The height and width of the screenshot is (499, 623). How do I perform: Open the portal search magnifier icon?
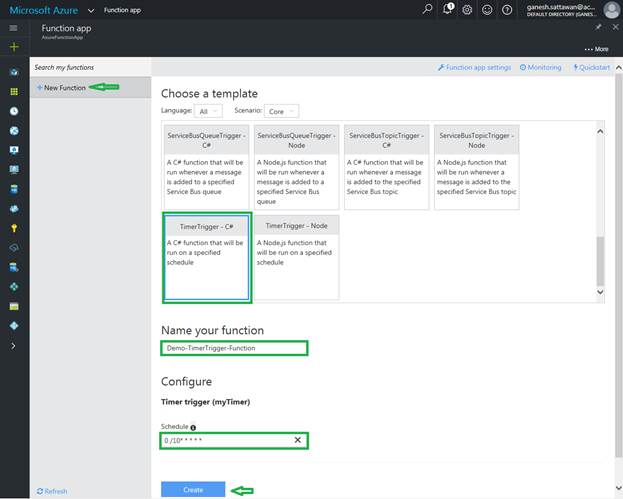(429, 10)
